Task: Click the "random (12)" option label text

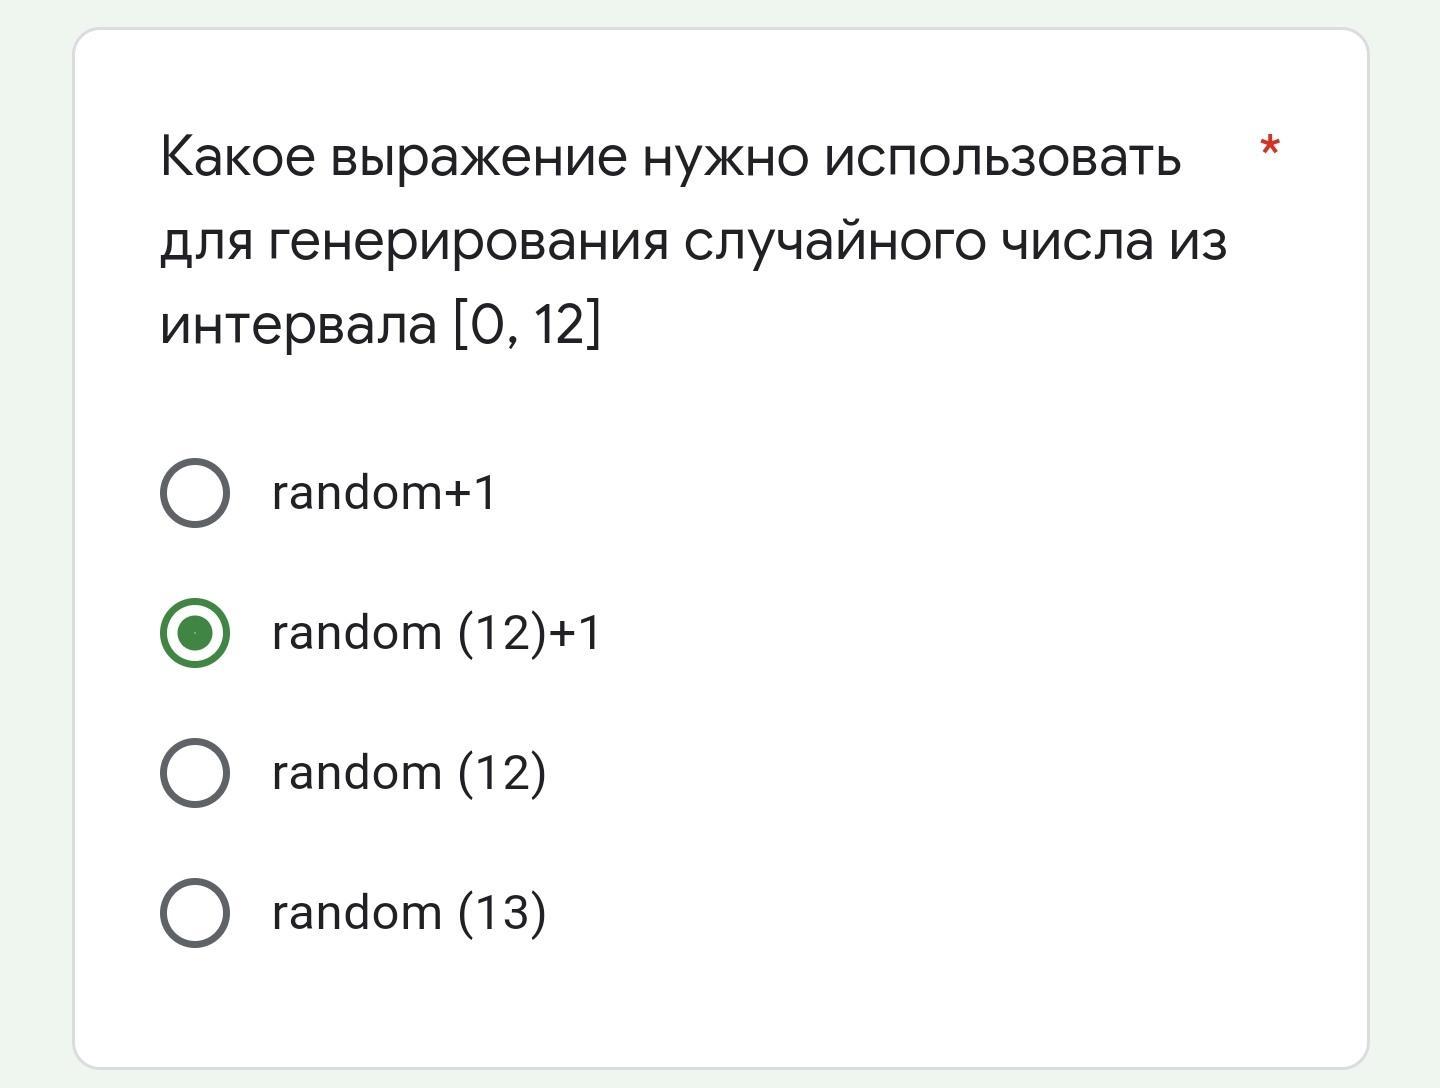Action: [409, 772]
